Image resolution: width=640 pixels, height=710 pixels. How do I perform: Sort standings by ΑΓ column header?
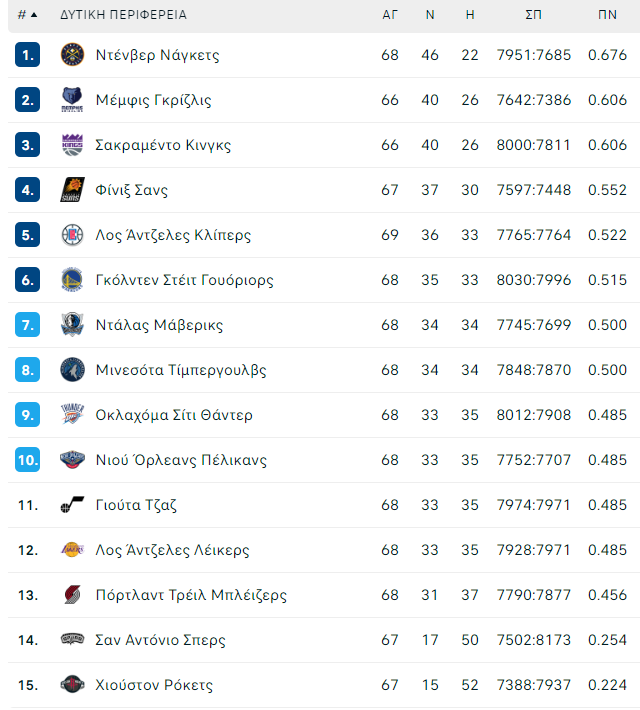390,15
